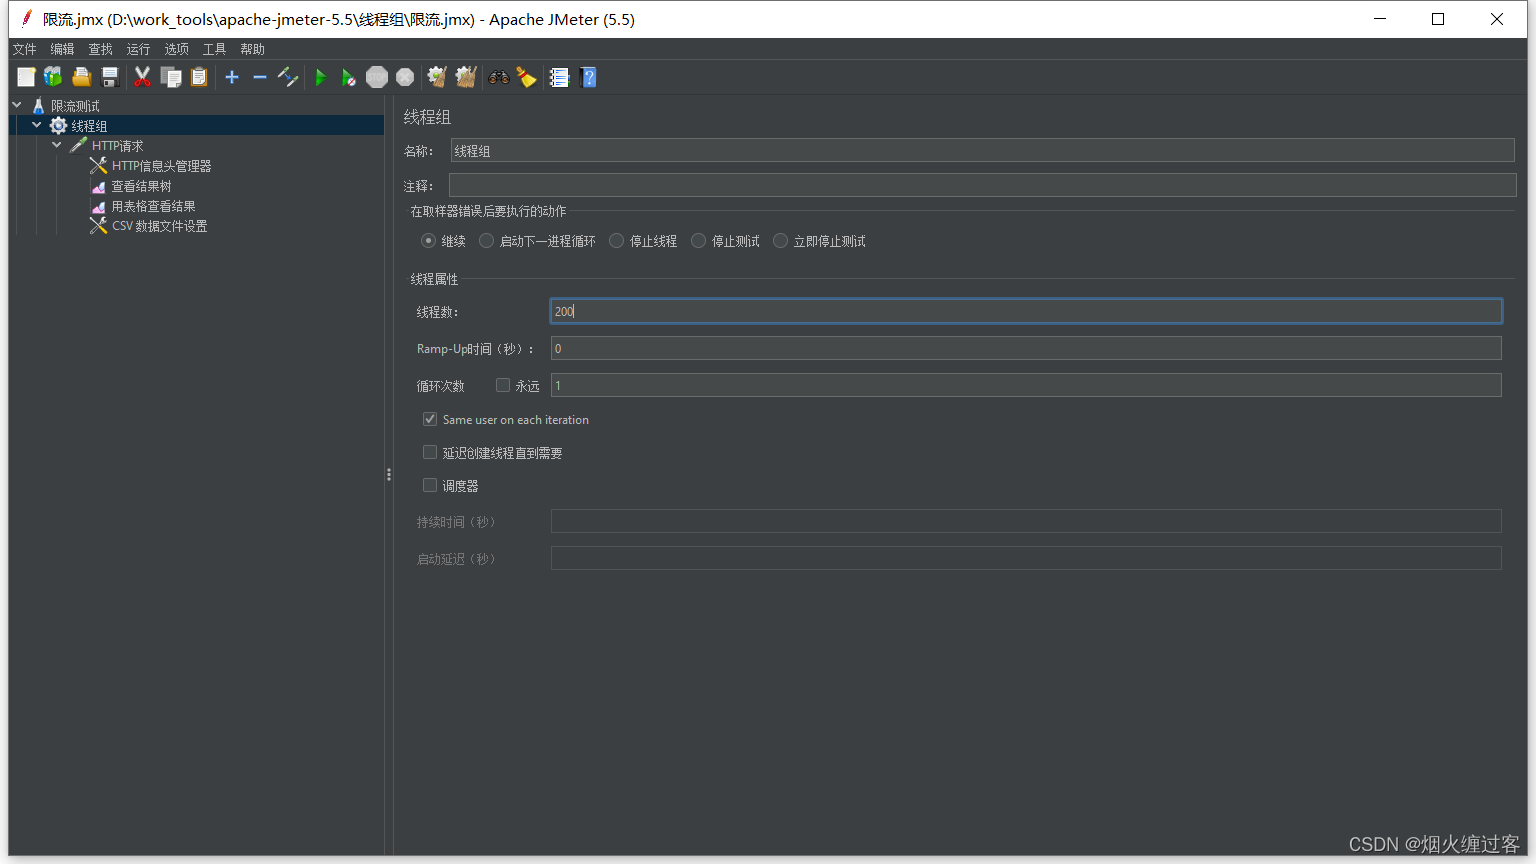The width and height of the screenshot is (1536, 864).
Task: Open the 查找 menu
Action: pos(100,49)
